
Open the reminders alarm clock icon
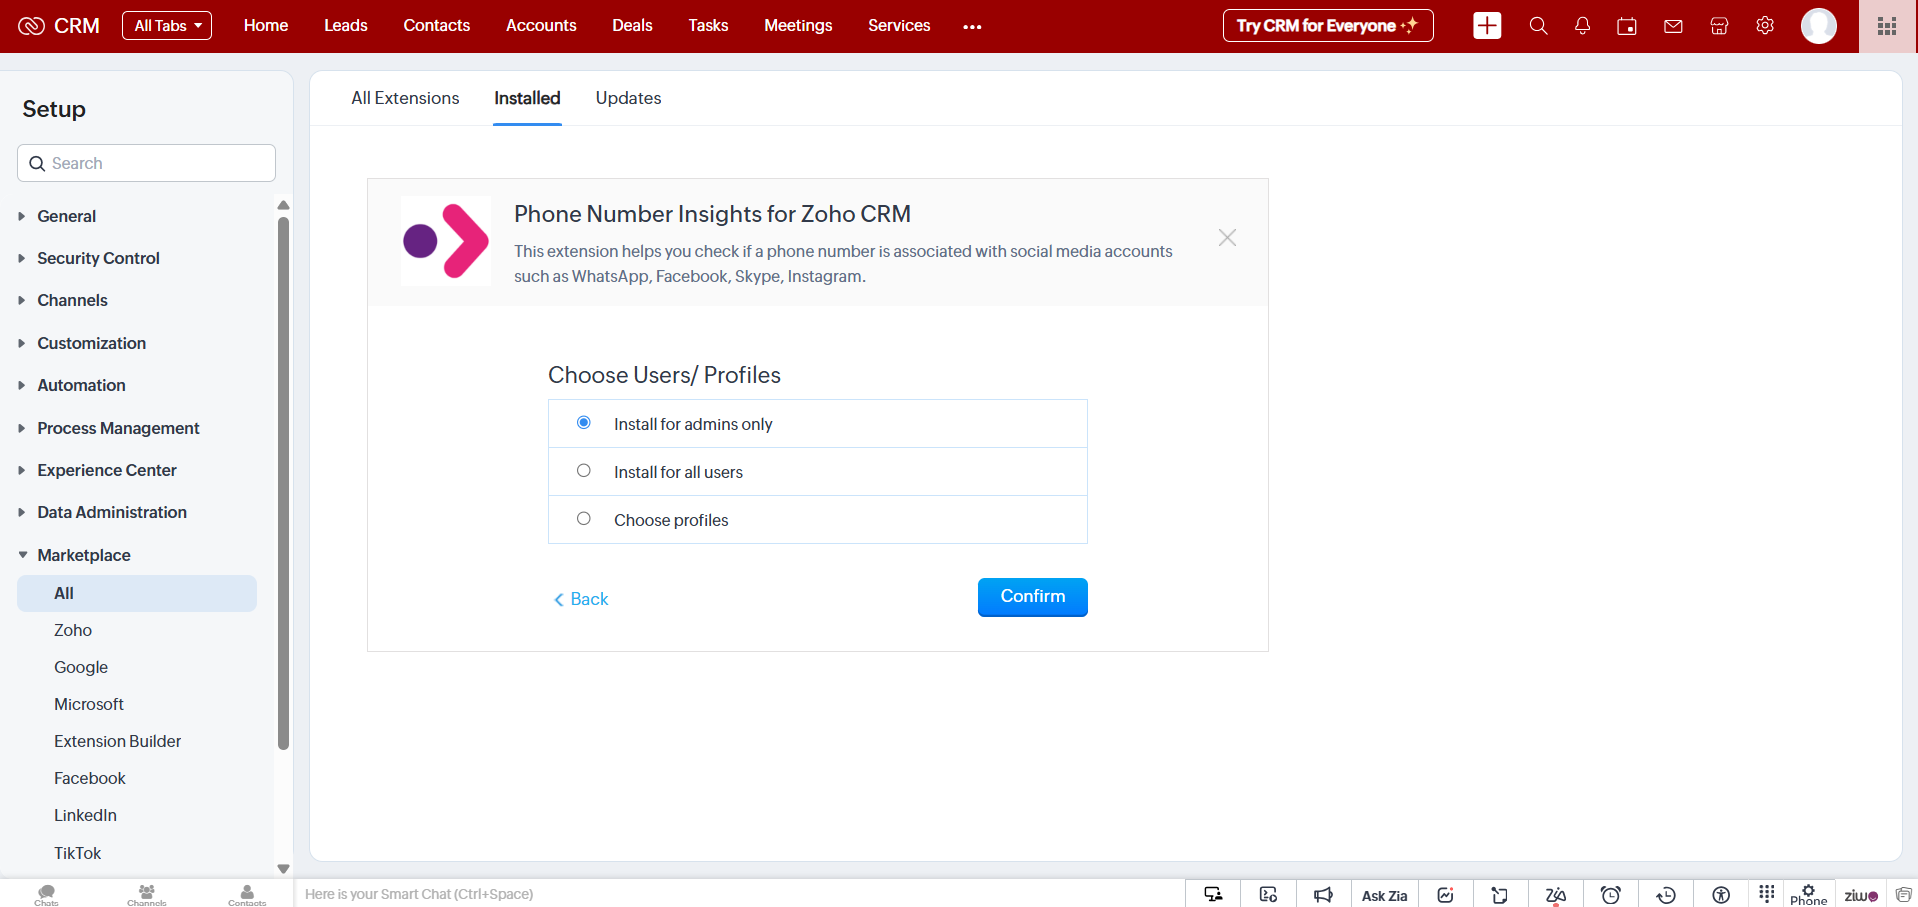1610,895
